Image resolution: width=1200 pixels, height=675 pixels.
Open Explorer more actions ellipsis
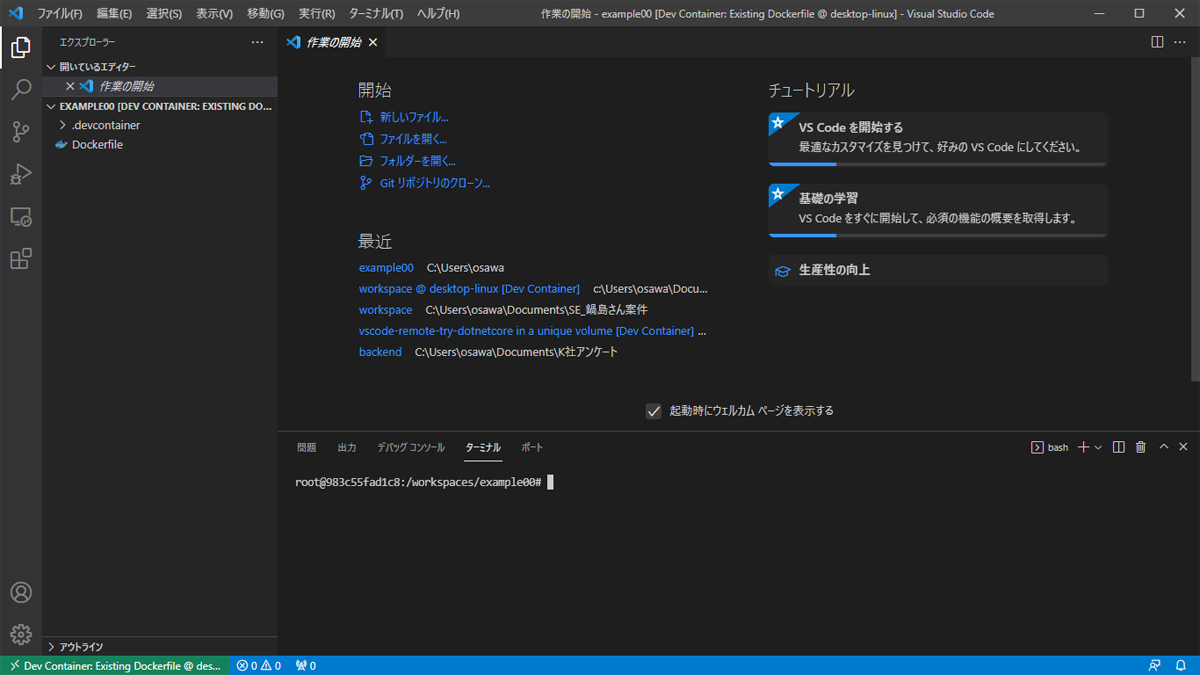coord(257,42)
